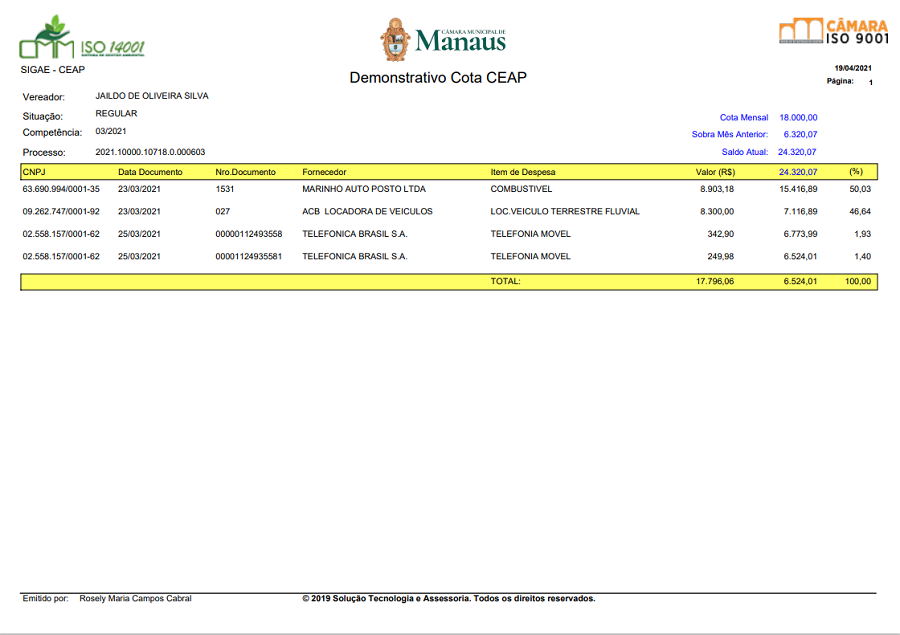
Task: Click the COMBUSTIVEL expense item
Action: click(x=521, y=189)
